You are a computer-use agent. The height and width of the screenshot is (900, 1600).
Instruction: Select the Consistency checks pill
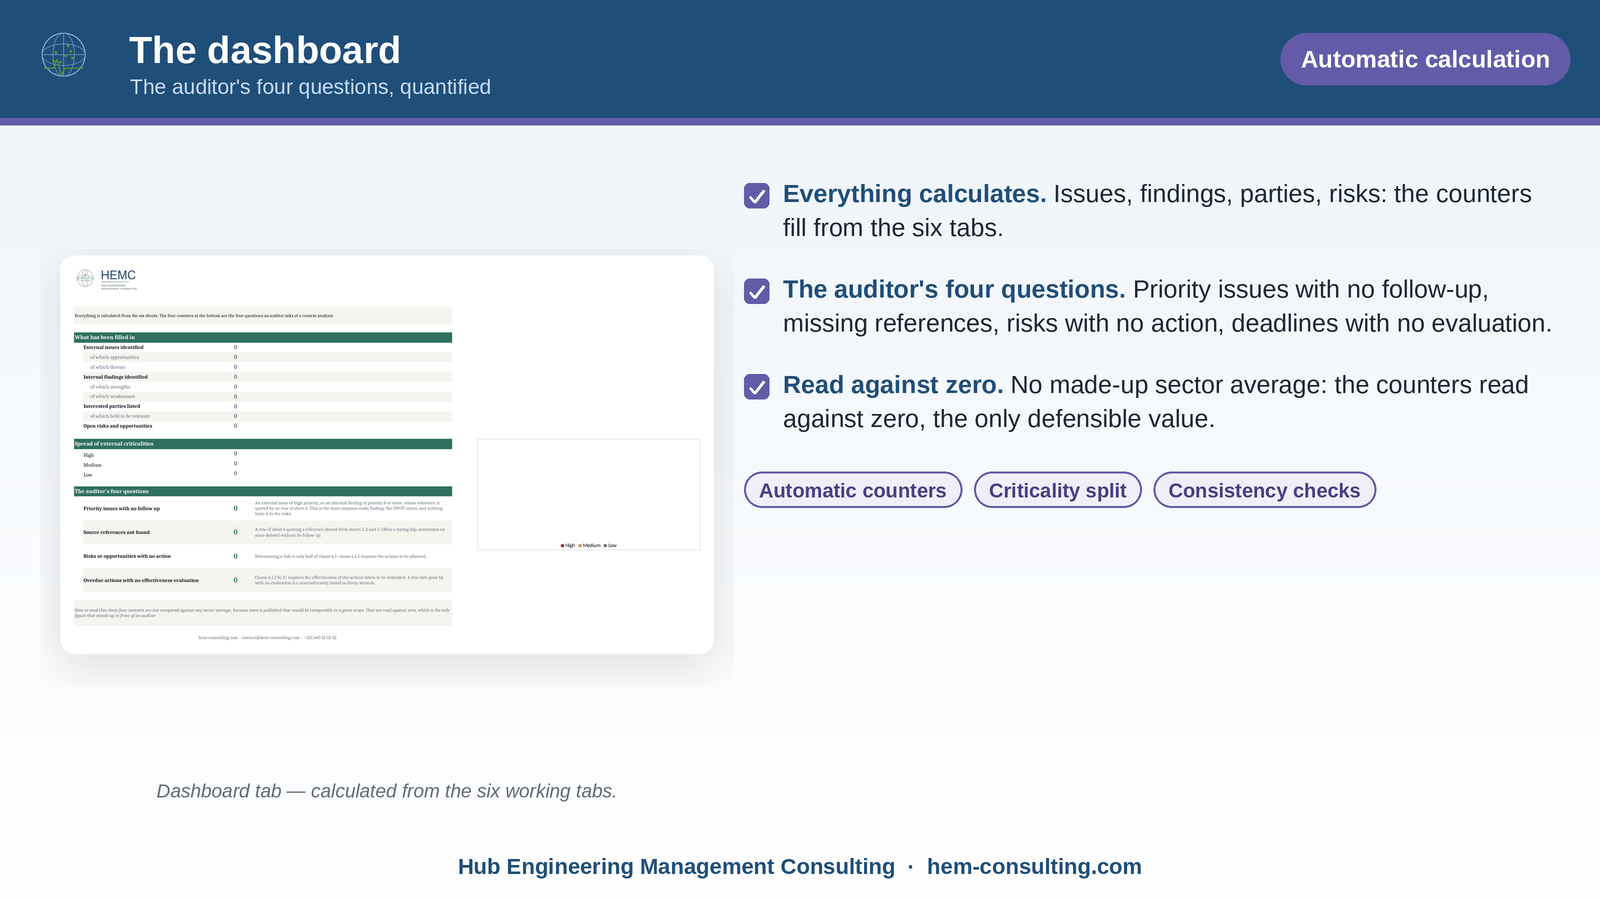coord(1264,490)
